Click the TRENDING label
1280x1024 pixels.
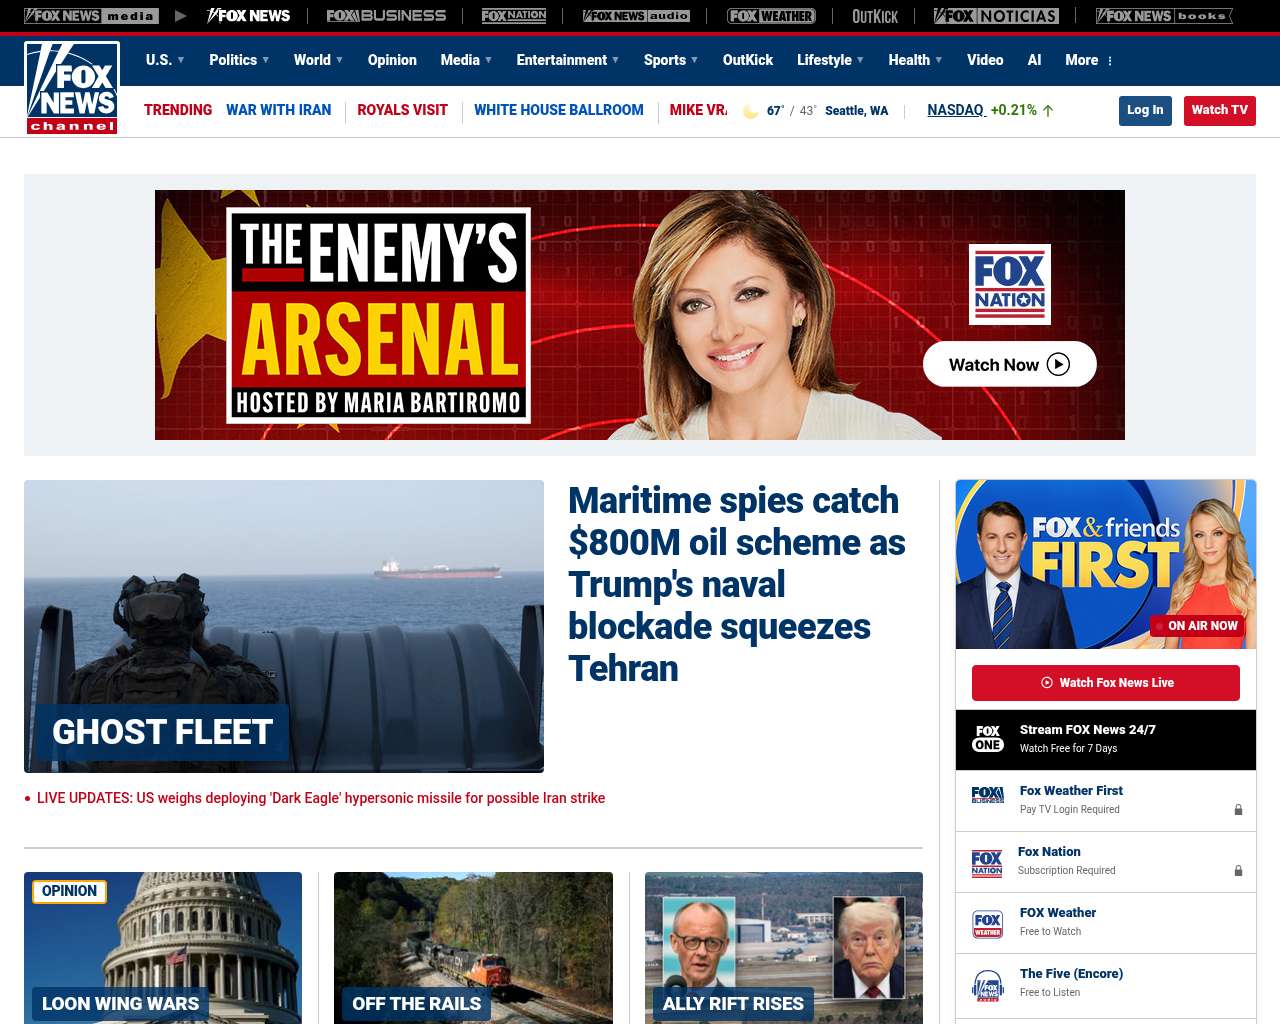click(x=178, y=110)
